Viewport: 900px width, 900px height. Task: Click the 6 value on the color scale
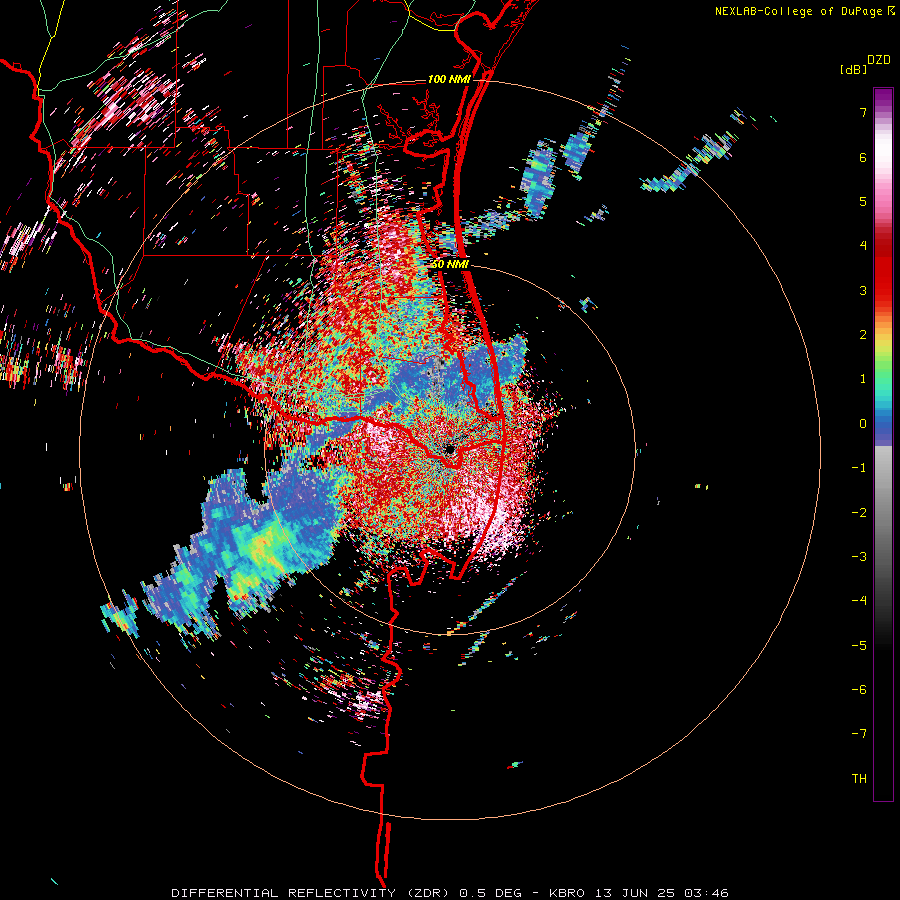point(863,157)
